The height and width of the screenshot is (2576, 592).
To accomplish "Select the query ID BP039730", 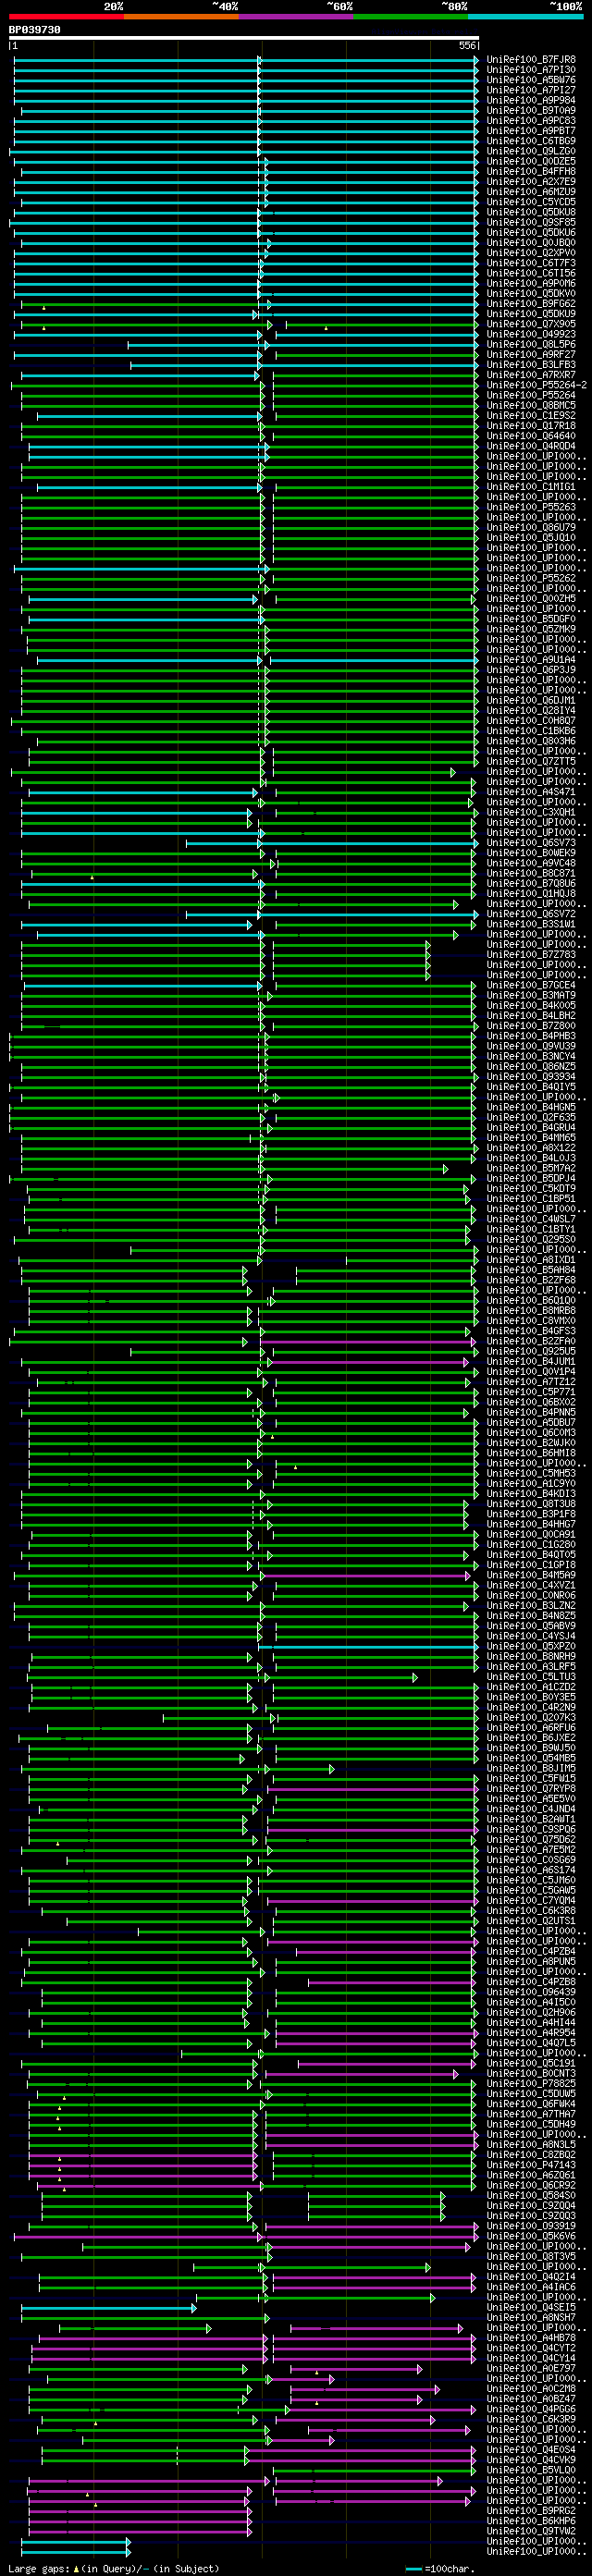I will click(x=35, y=30).
